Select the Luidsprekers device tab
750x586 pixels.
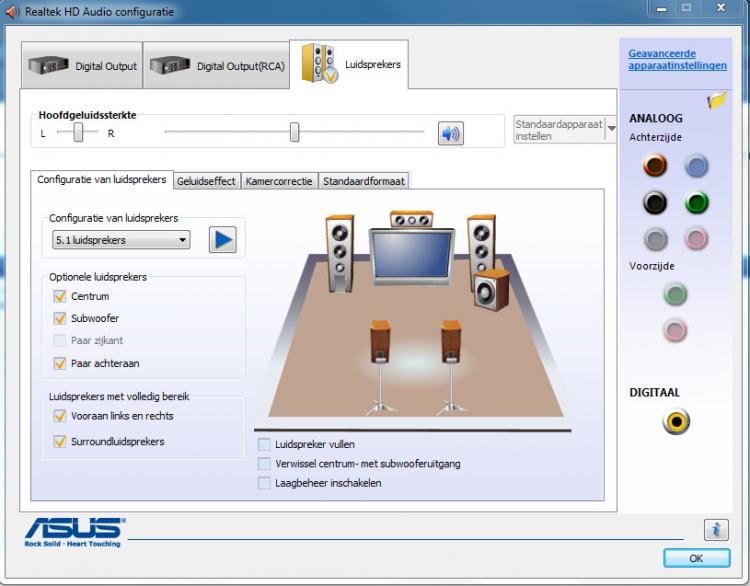349,64
